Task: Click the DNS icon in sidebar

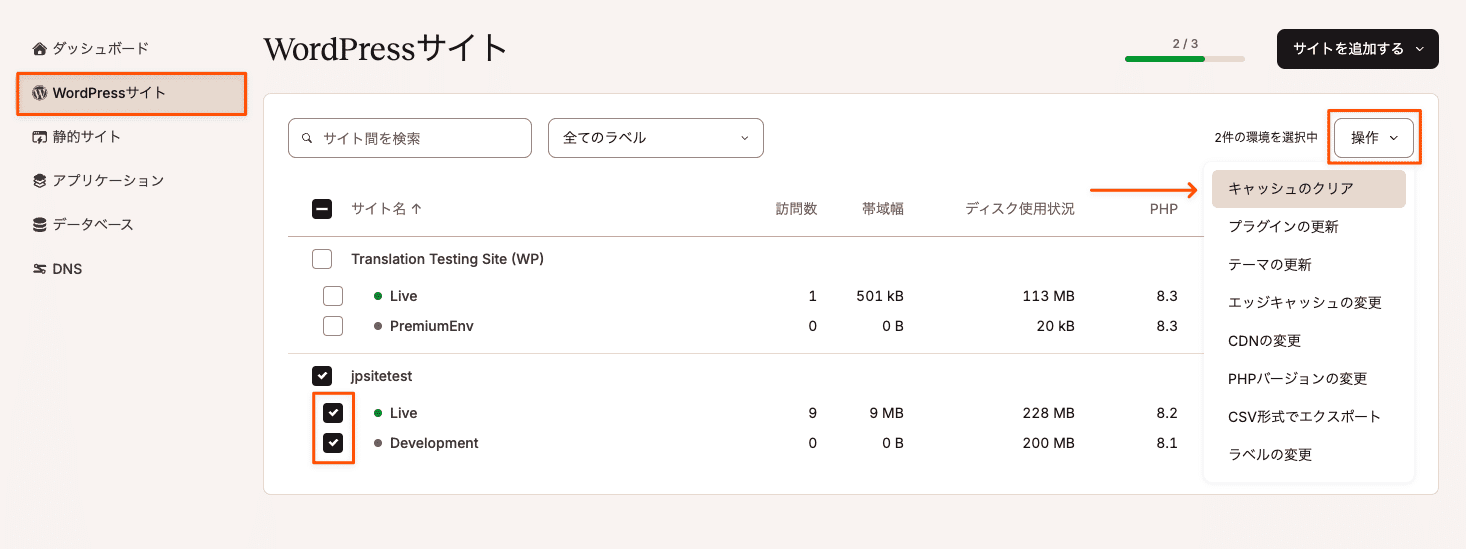Action: click(x=40, y=269)
